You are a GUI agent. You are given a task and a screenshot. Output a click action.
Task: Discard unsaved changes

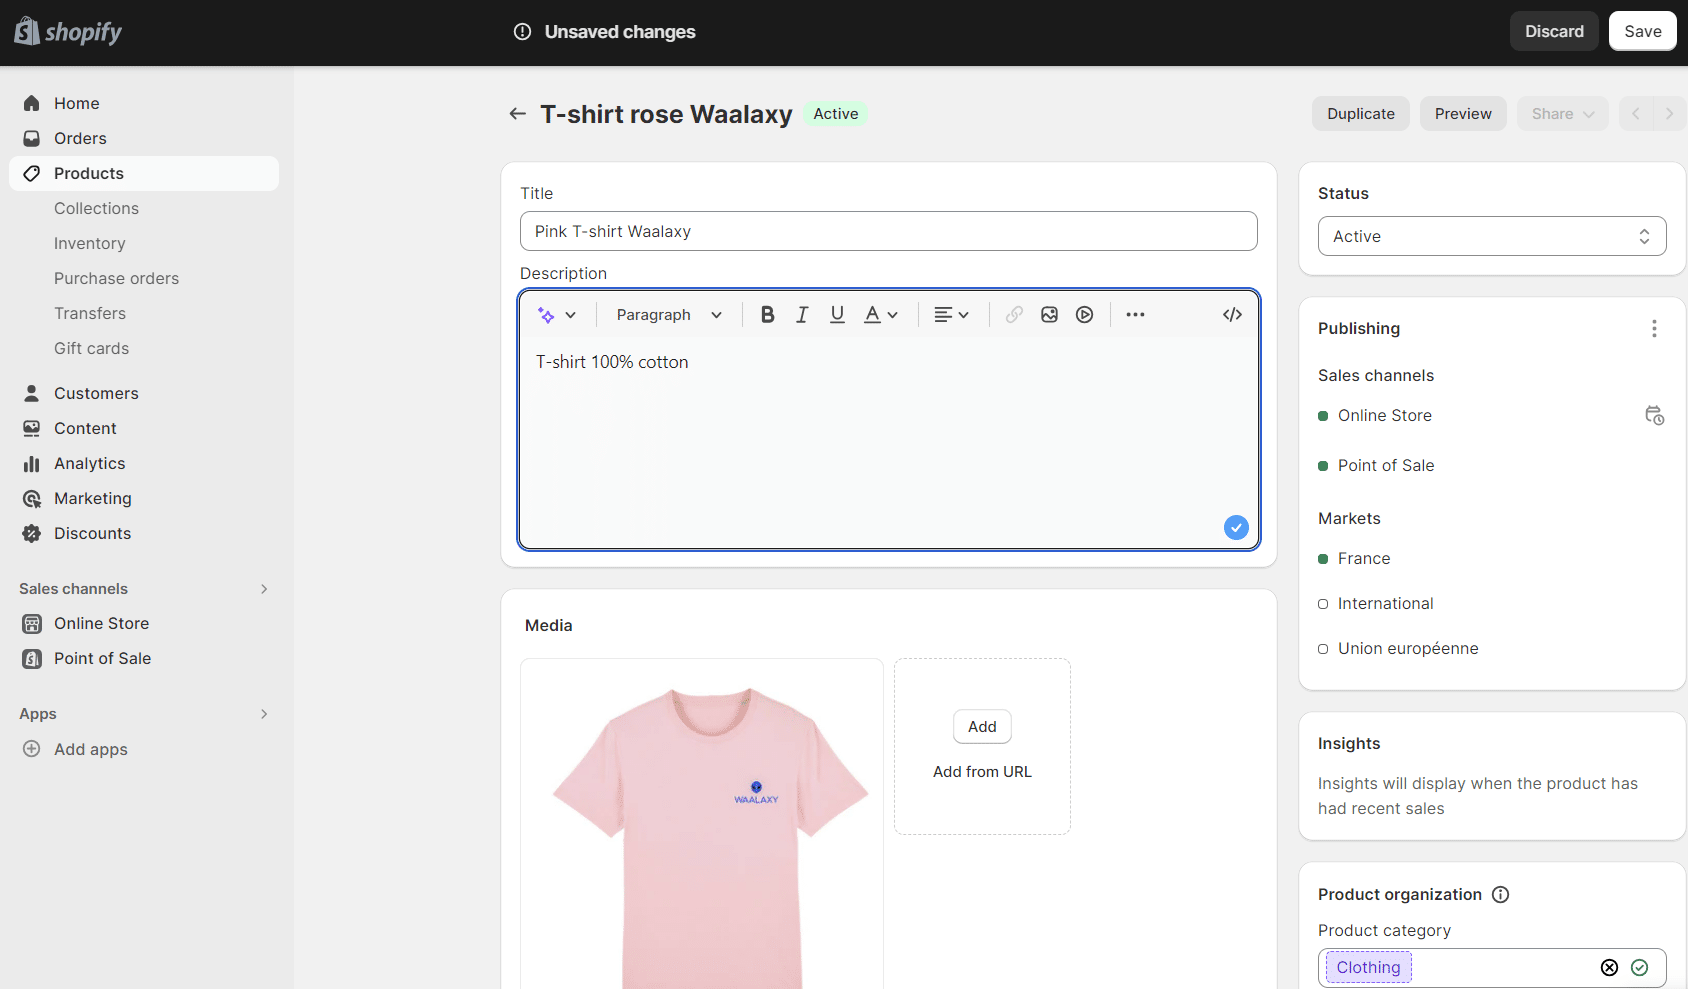1554,31
